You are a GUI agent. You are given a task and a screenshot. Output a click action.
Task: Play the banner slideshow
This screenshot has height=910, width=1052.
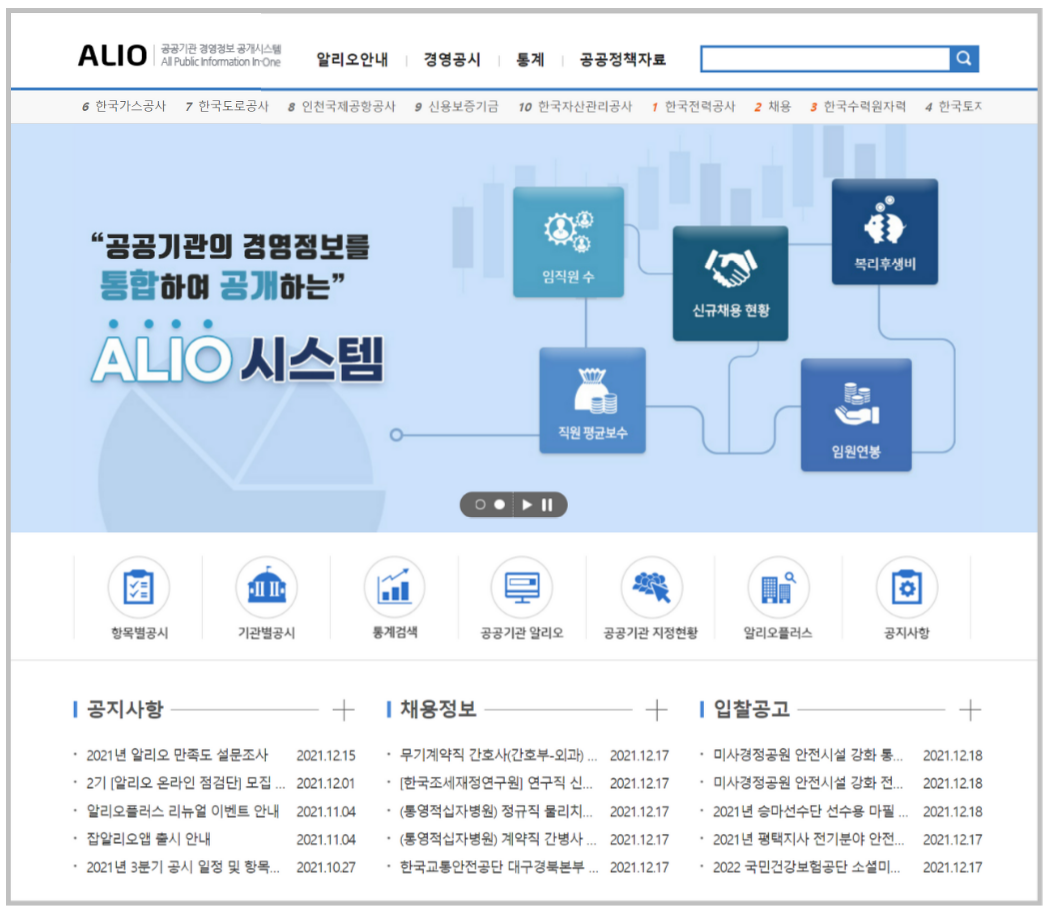click(x=527, y=505)
